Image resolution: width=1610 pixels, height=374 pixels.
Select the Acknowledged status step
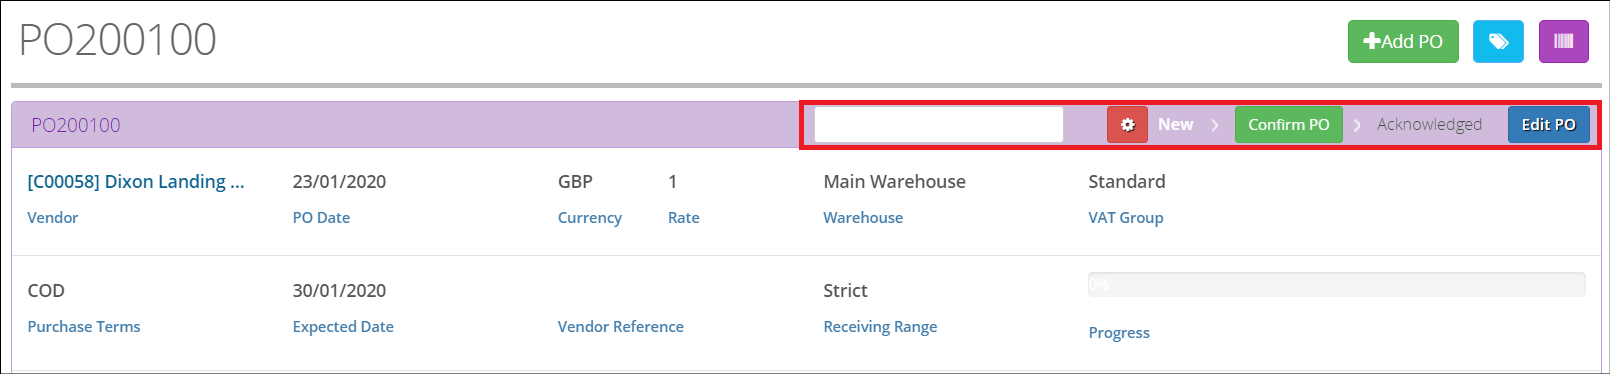[x=1429, y=124]
